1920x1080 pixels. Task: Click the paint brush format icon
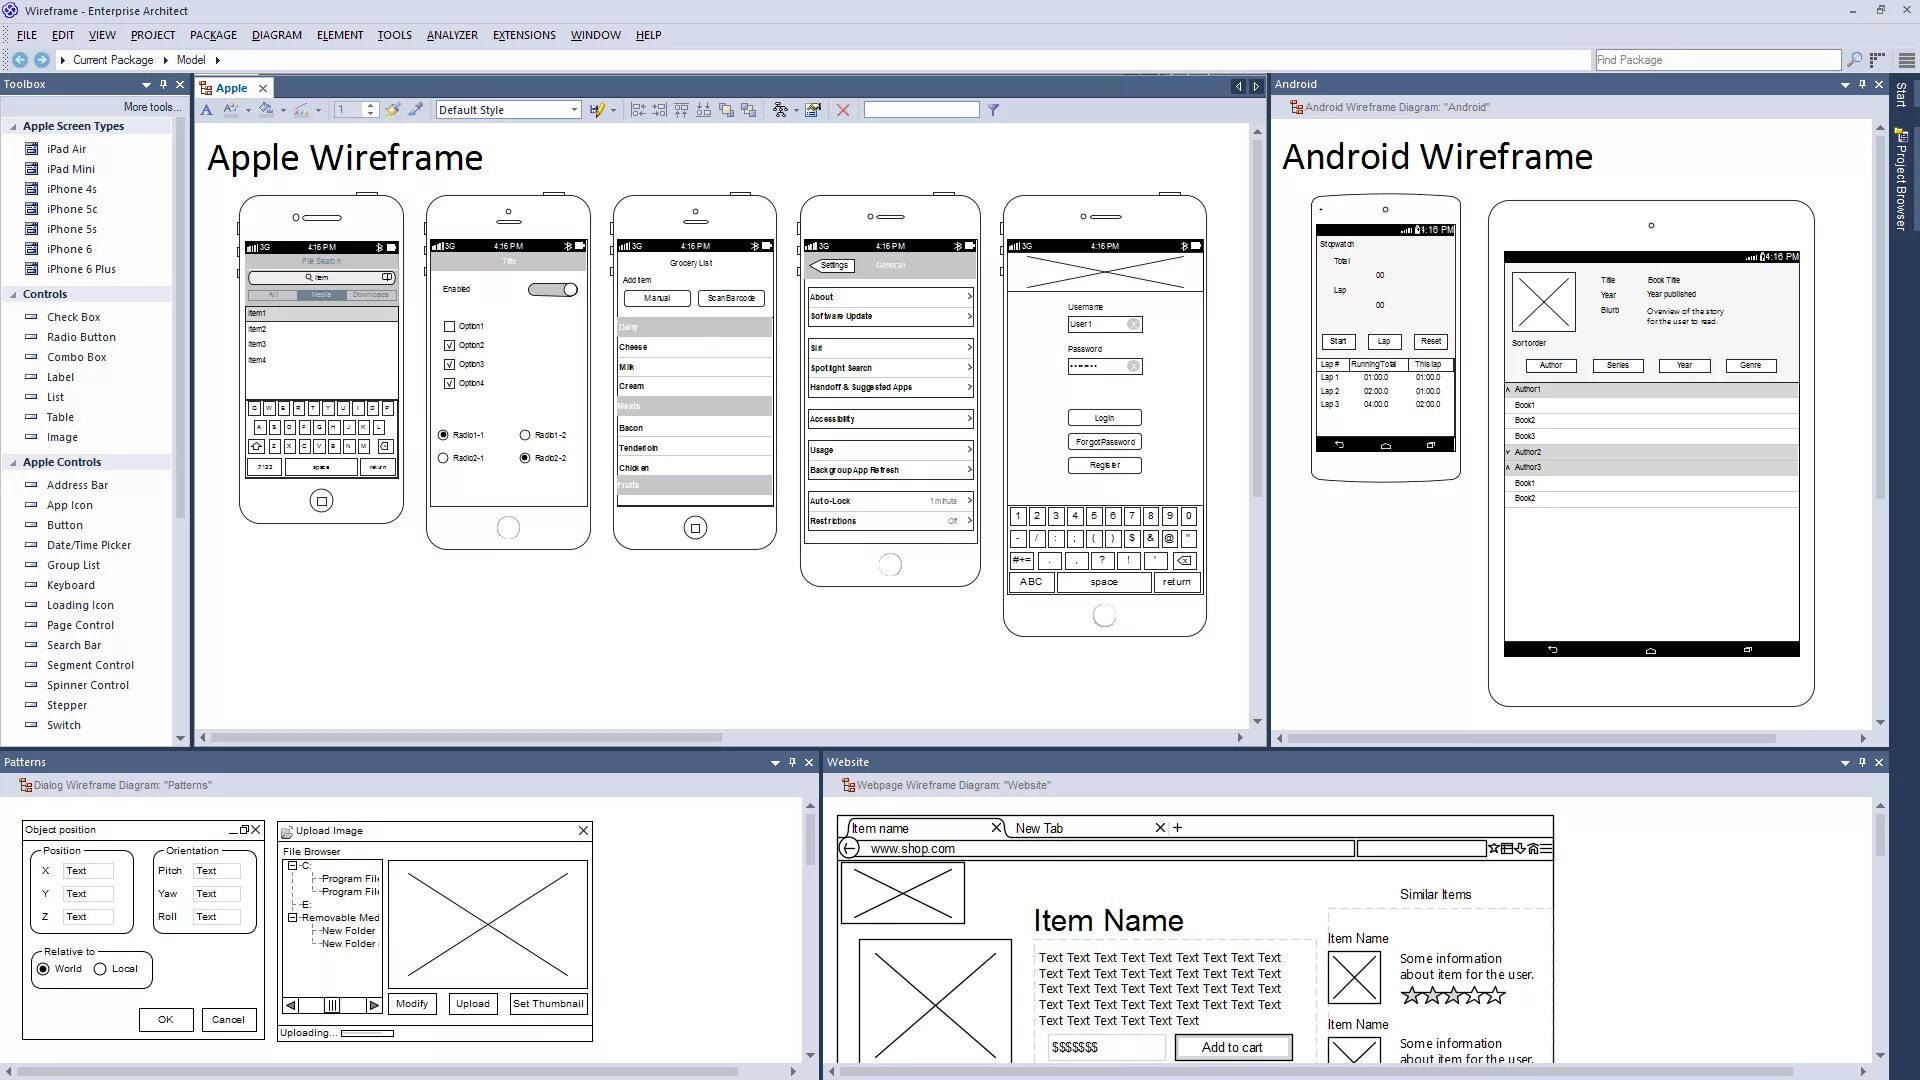click(x=392, y=110)
